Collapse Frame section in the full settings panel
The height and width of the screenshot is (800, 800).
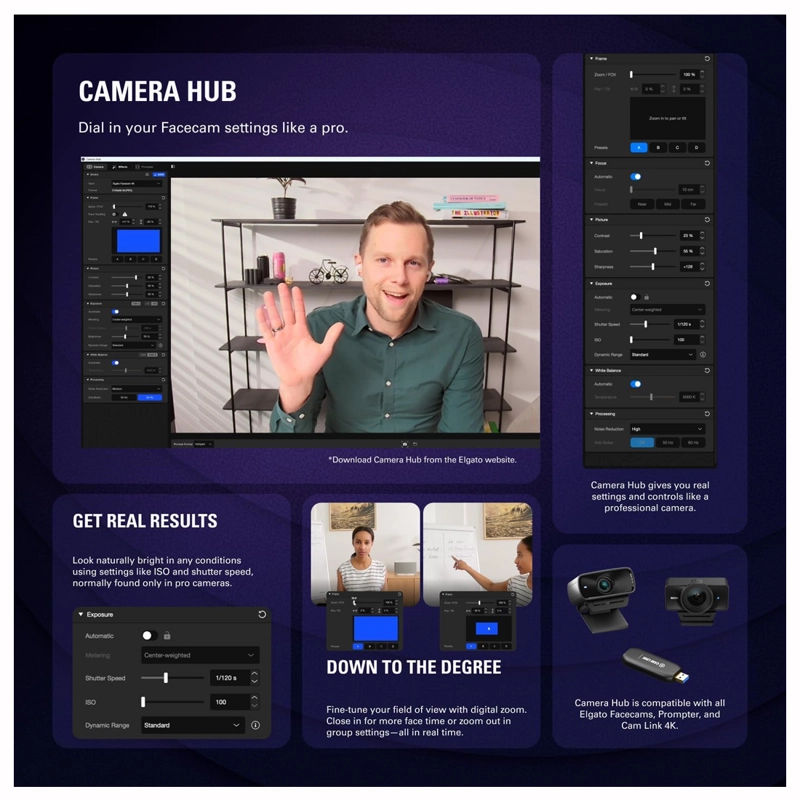(x=592, y=59)
